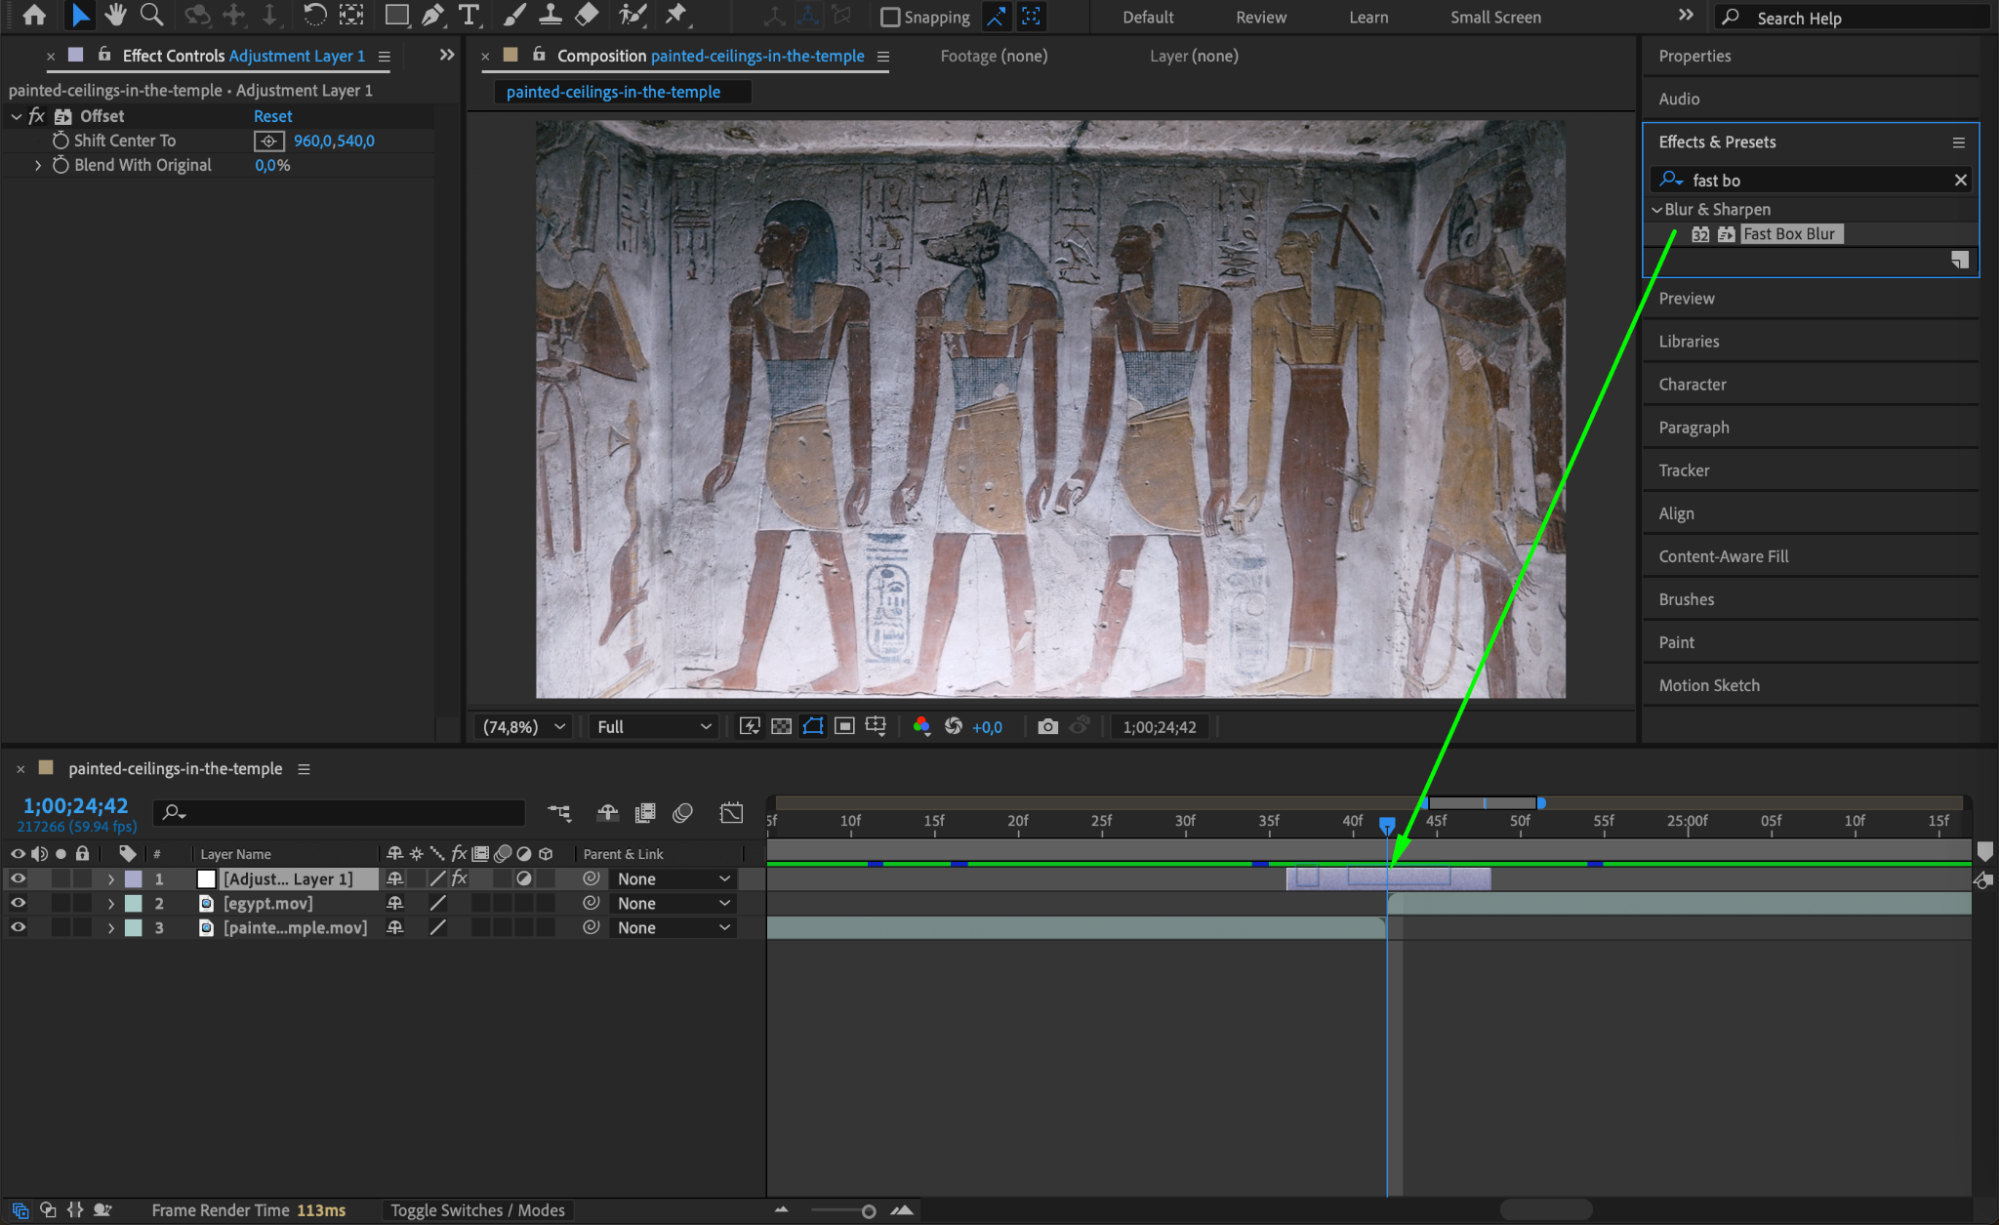Open the Graph Editor icon
This screenshot has width=1999, height=1225.
[x=731, y=813]
